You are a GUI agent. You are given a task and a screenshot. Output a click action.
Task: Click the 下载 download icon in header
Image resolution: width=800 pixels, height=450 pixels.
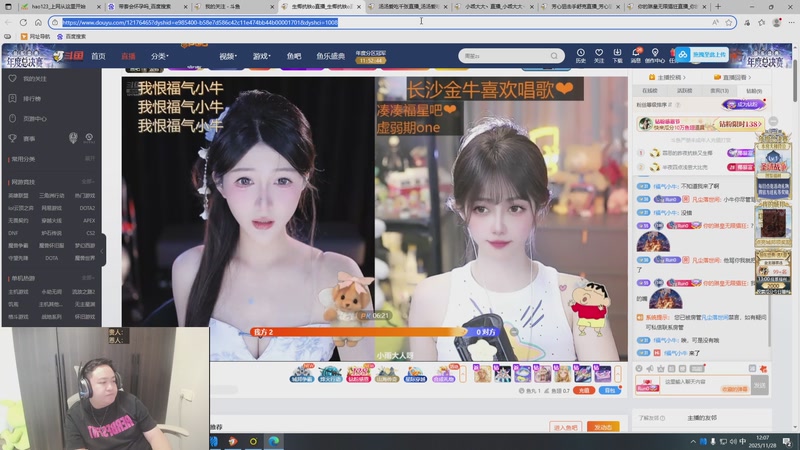[x=617, y=55]
